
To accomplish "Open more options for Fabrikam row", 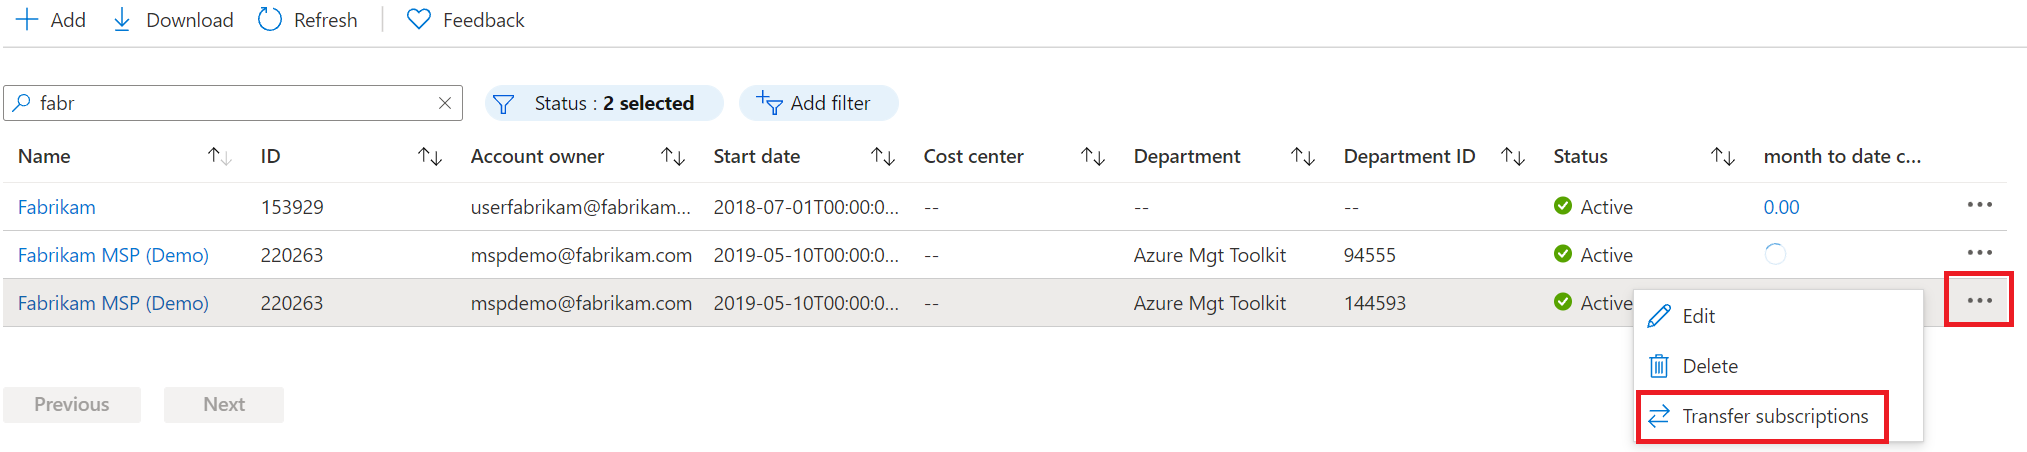I will (1979, 205).
